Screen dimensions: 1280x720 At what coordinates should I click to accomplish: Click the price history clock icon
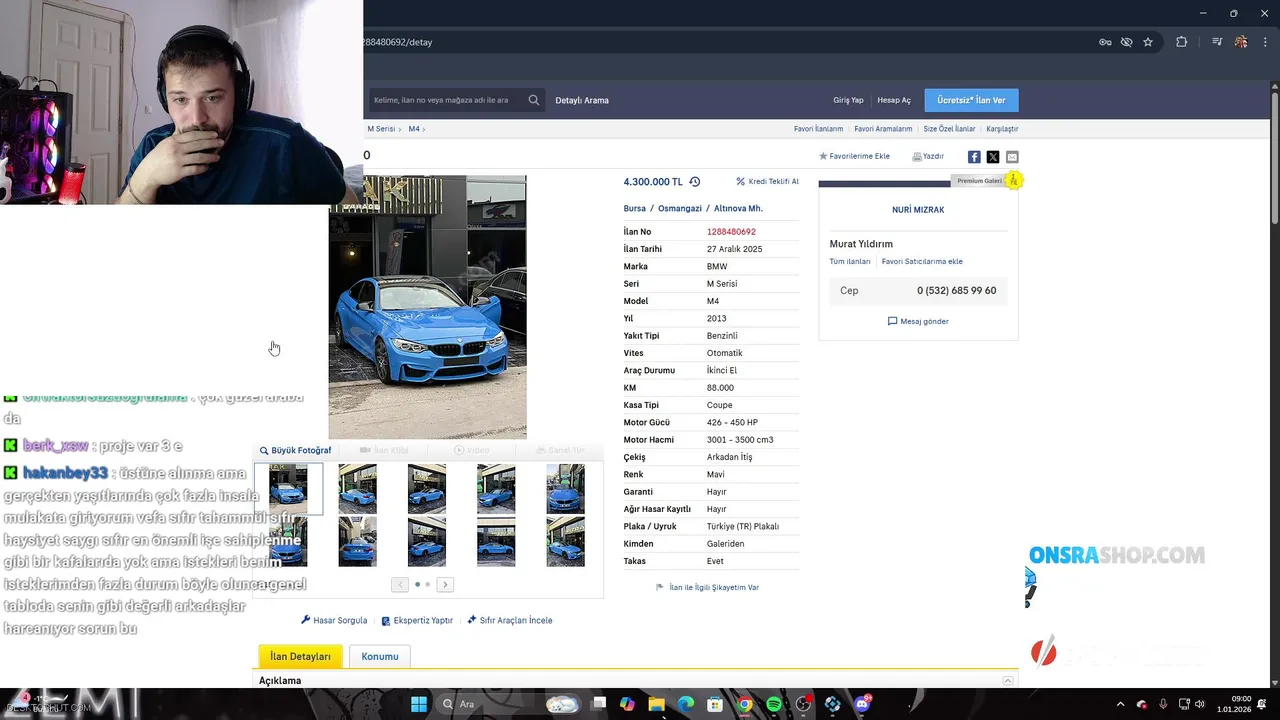point(695,182)
